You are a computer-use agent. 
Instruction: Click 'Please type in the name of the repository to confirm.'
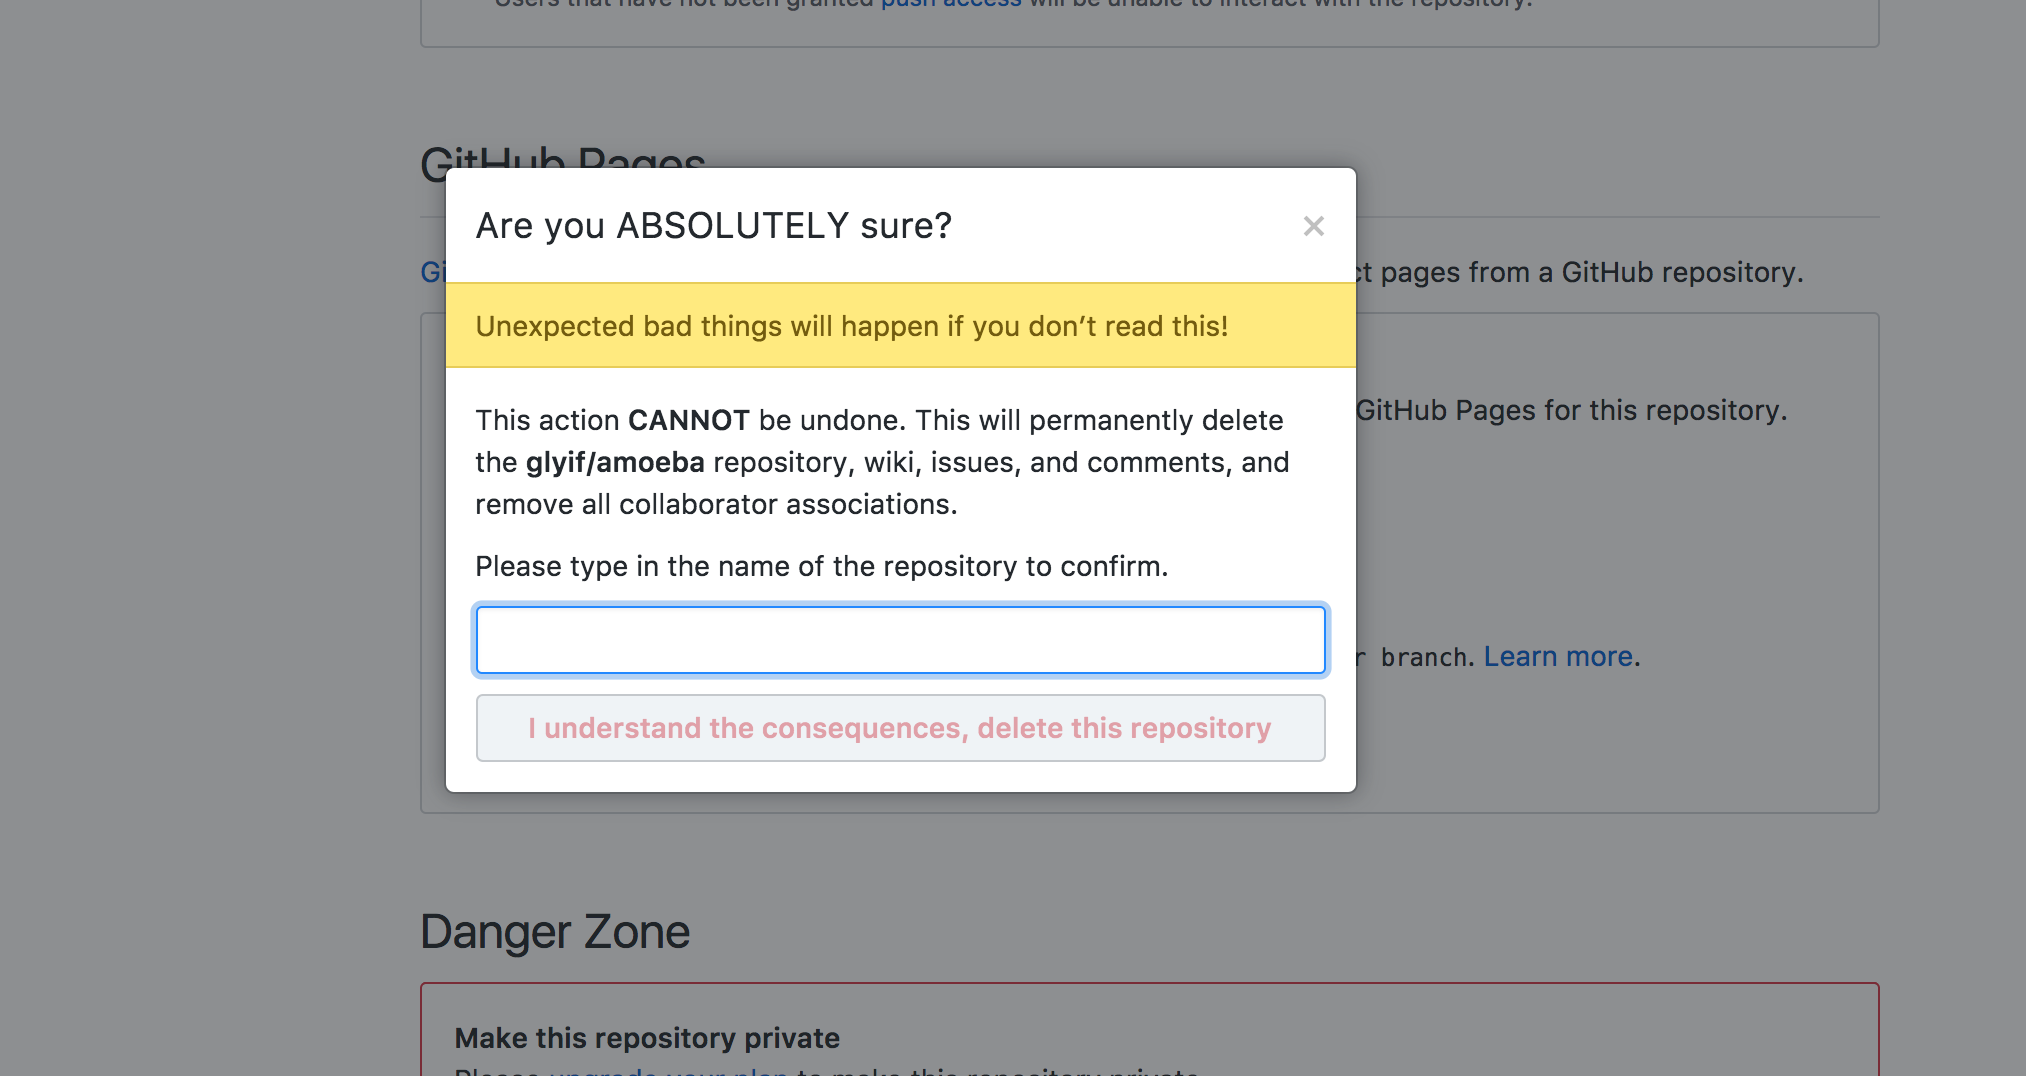click(822, 566)
